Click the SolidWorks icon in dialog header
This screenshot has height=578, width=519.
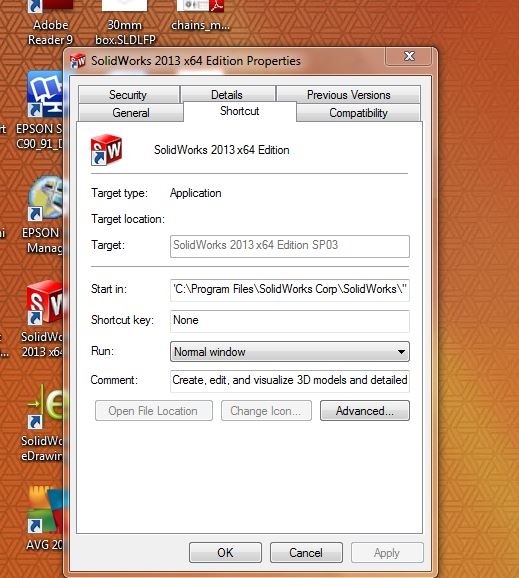(x=106, y=150)
